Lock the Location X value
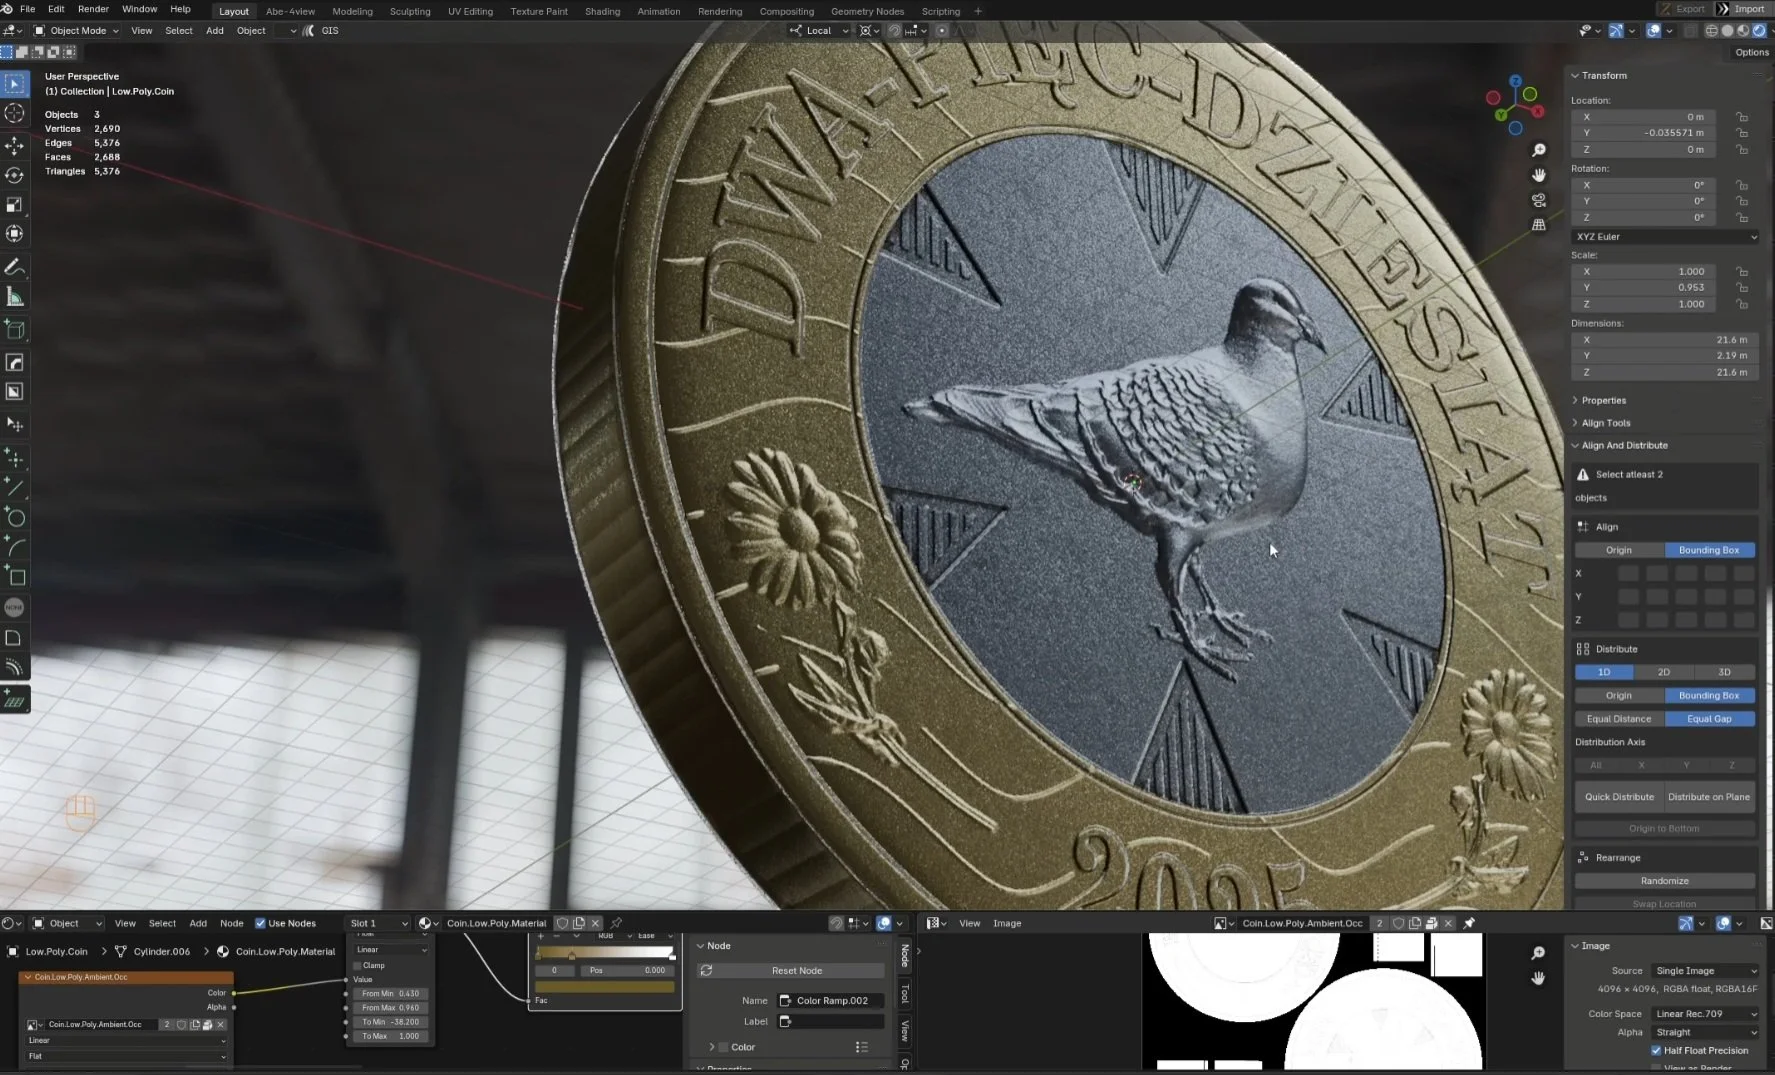This screenshot has width=1775, height=1075. (x=1742, y=117)
